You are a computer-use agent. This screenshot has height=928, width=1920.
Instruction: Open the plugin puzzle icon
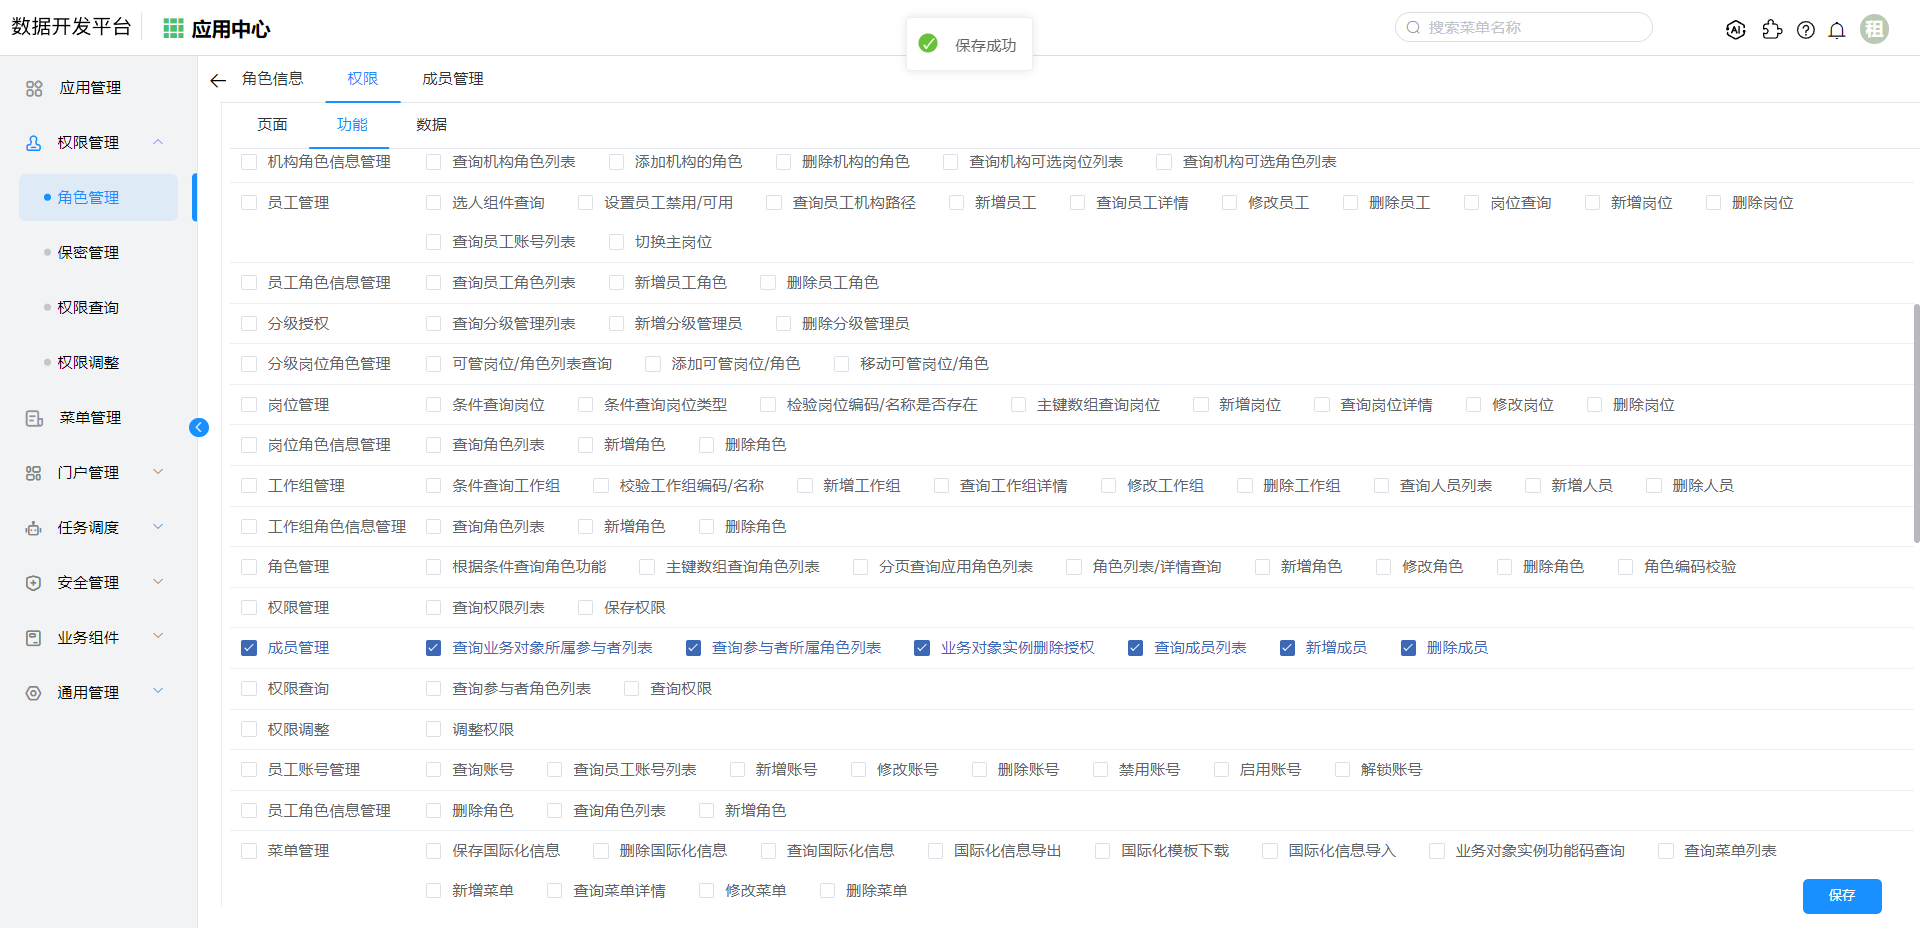(1771, 30)
